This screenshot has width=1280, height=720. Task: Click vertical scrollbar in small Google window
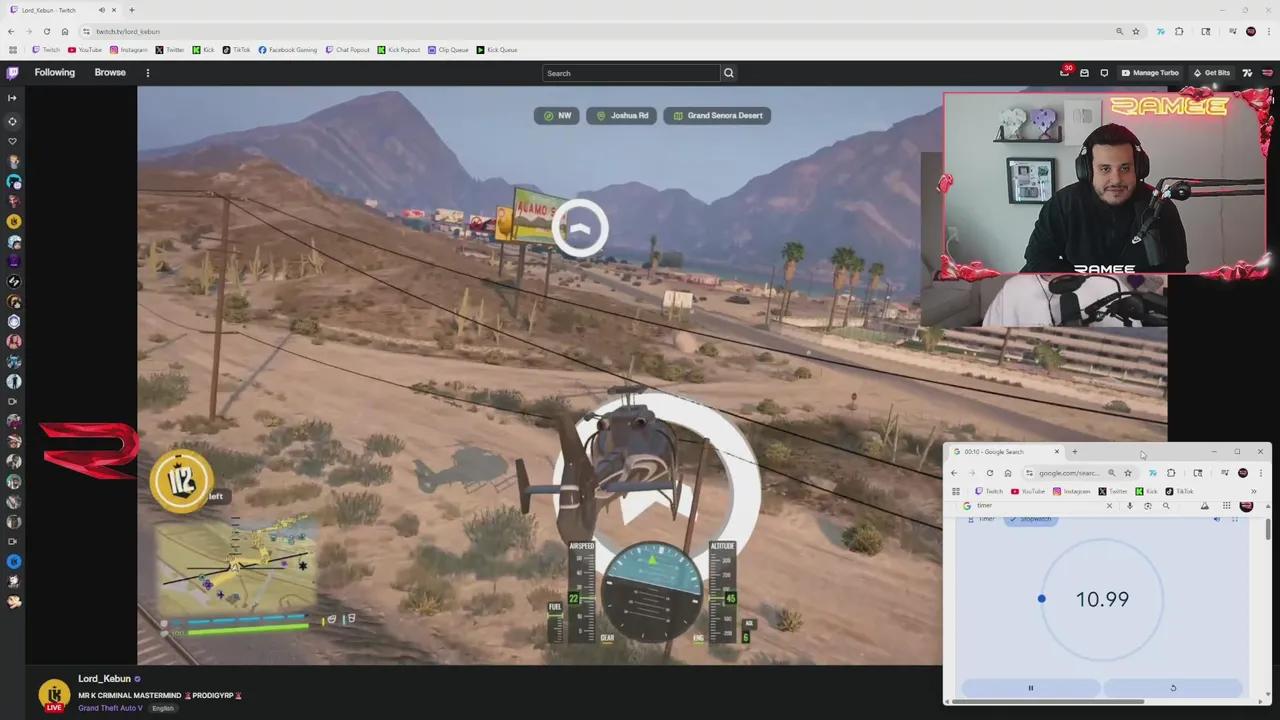tap(1268, 530)
